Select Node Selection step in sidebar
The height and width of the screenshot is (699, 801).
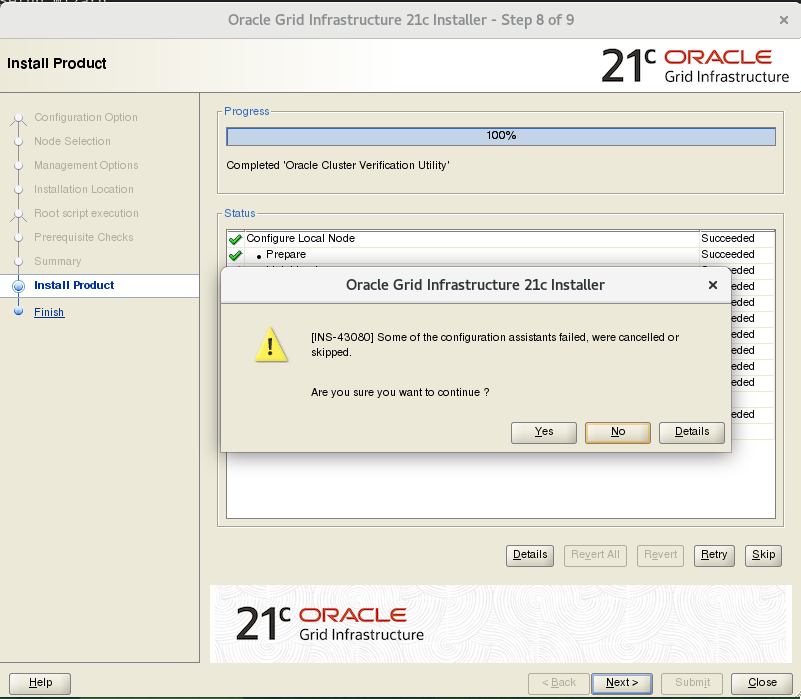point(72,141)
